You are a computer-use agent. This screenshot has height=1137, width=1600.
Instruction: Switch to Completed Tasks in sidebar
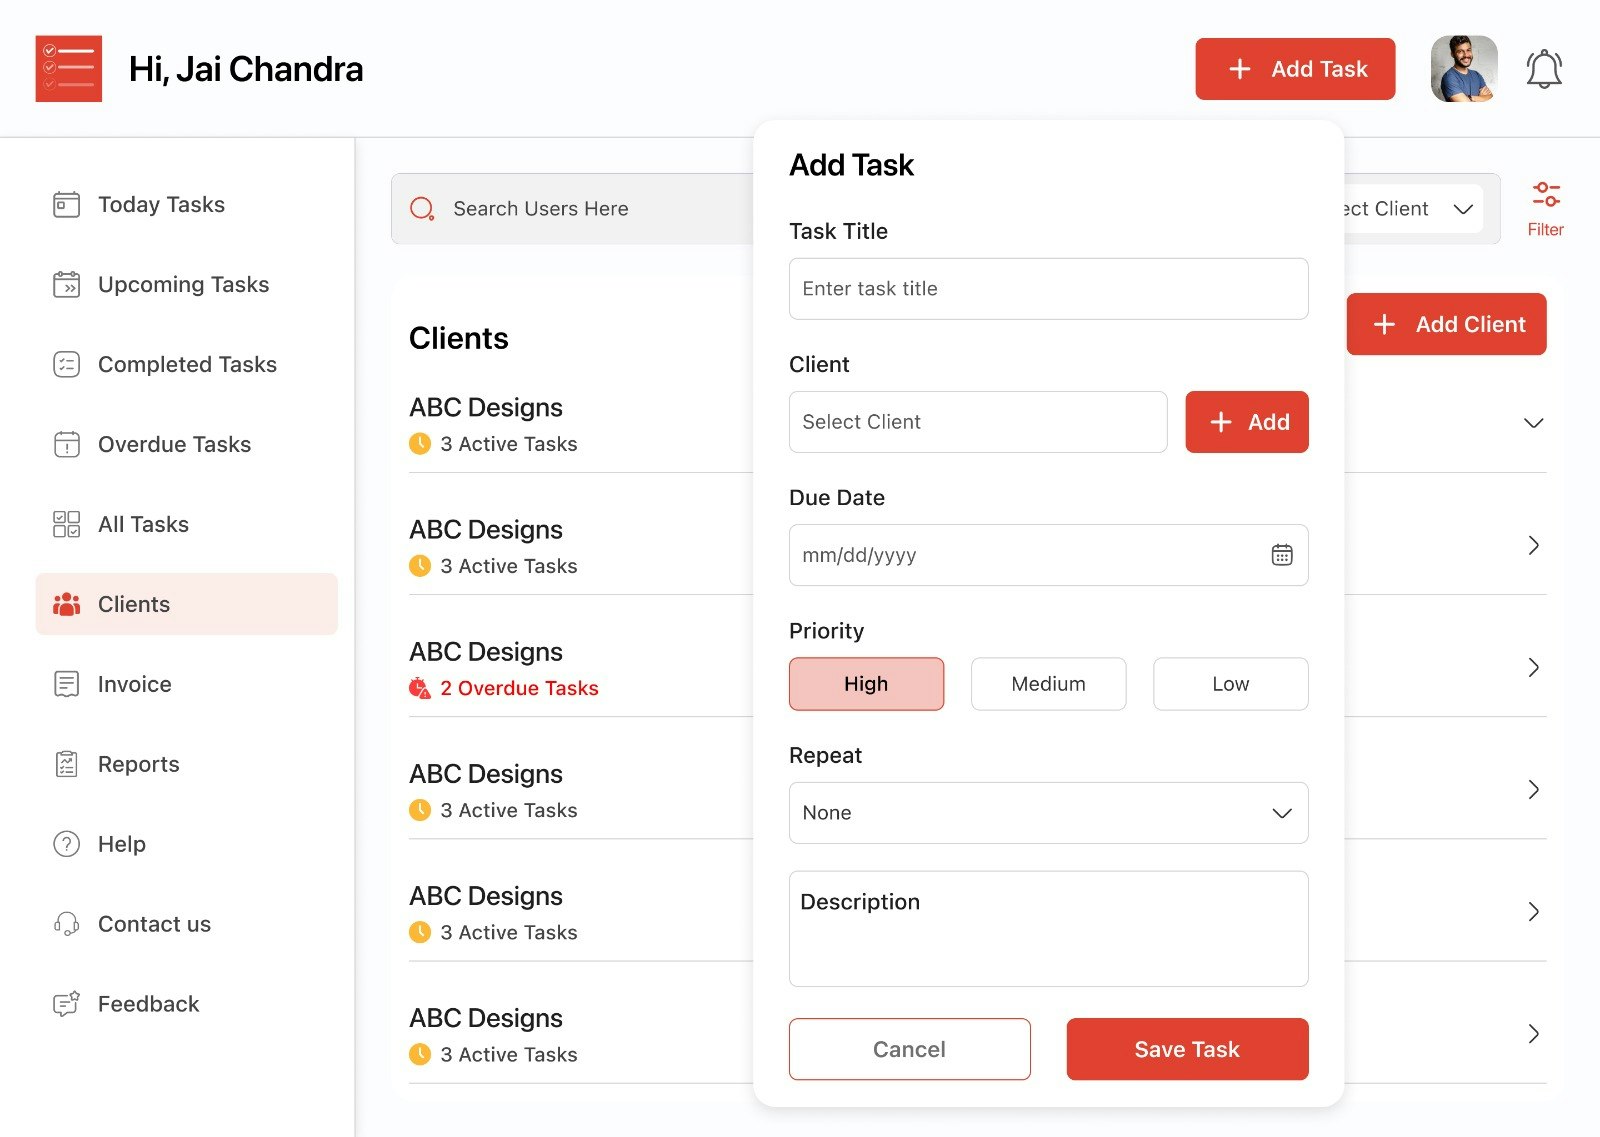pyautogui.click(x=186, y=364)
